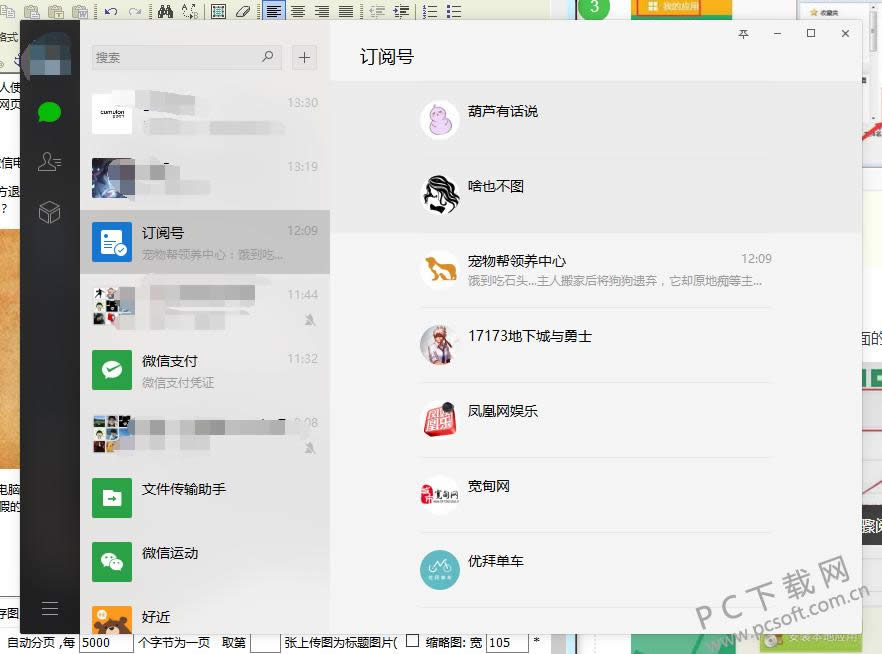
Task: Select 文件传输助手 in the chat list
Action: (205, 498)
